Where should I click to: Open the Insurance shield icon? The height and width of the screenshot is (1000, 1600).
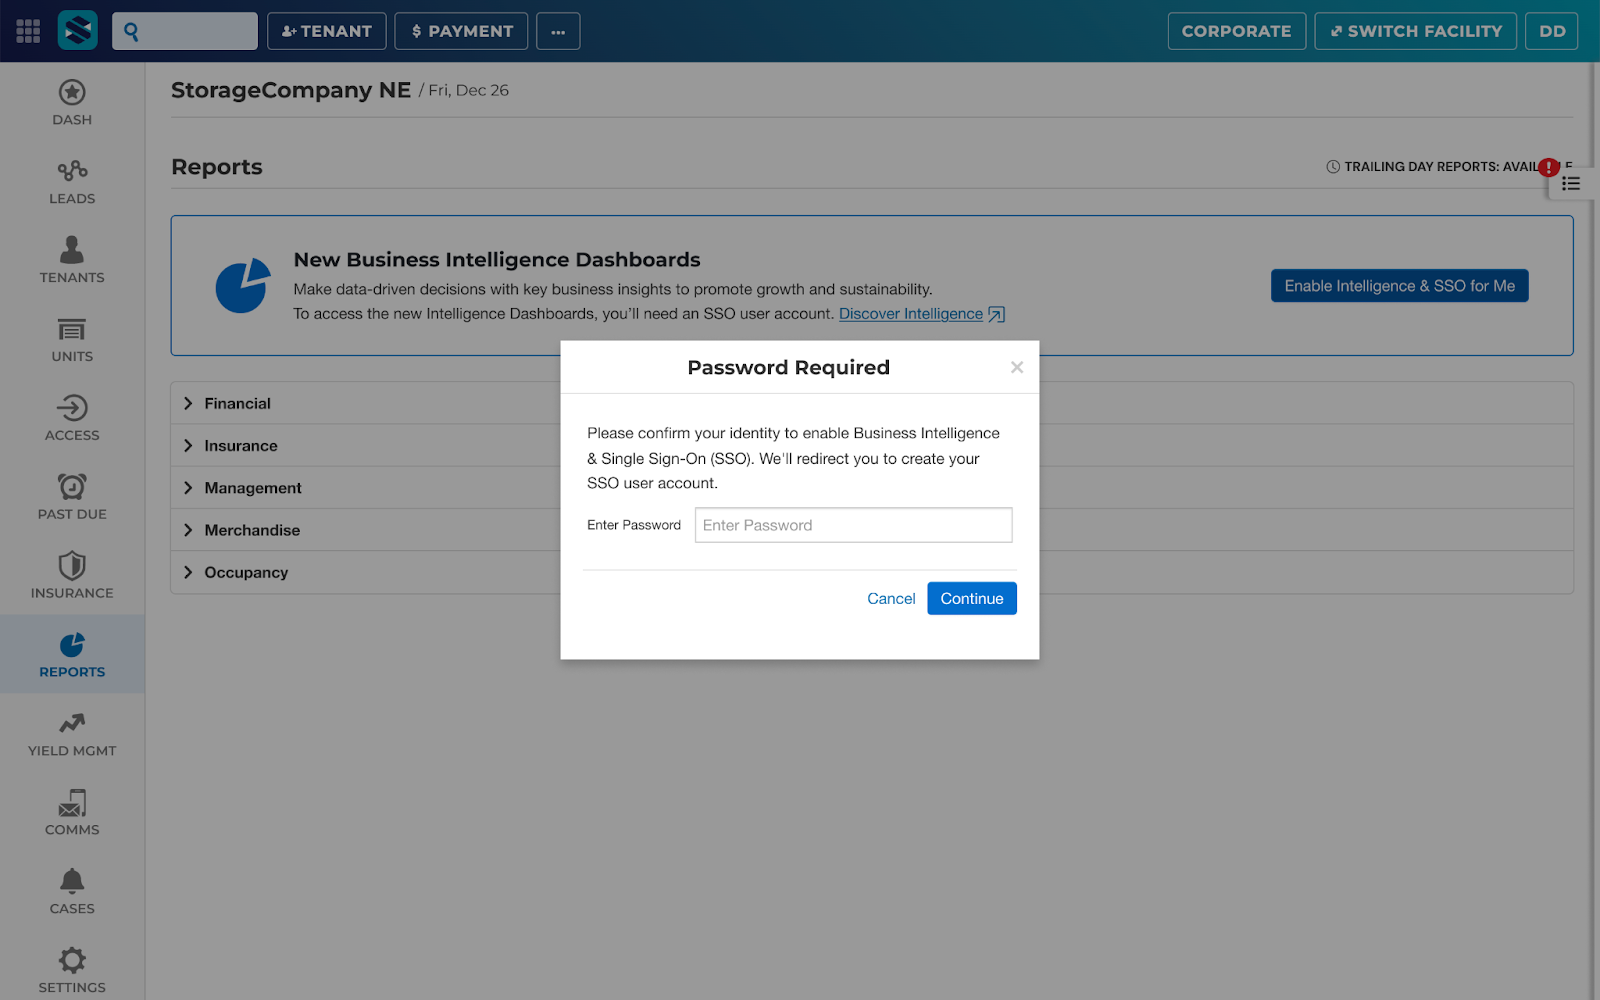coord(72,566)
